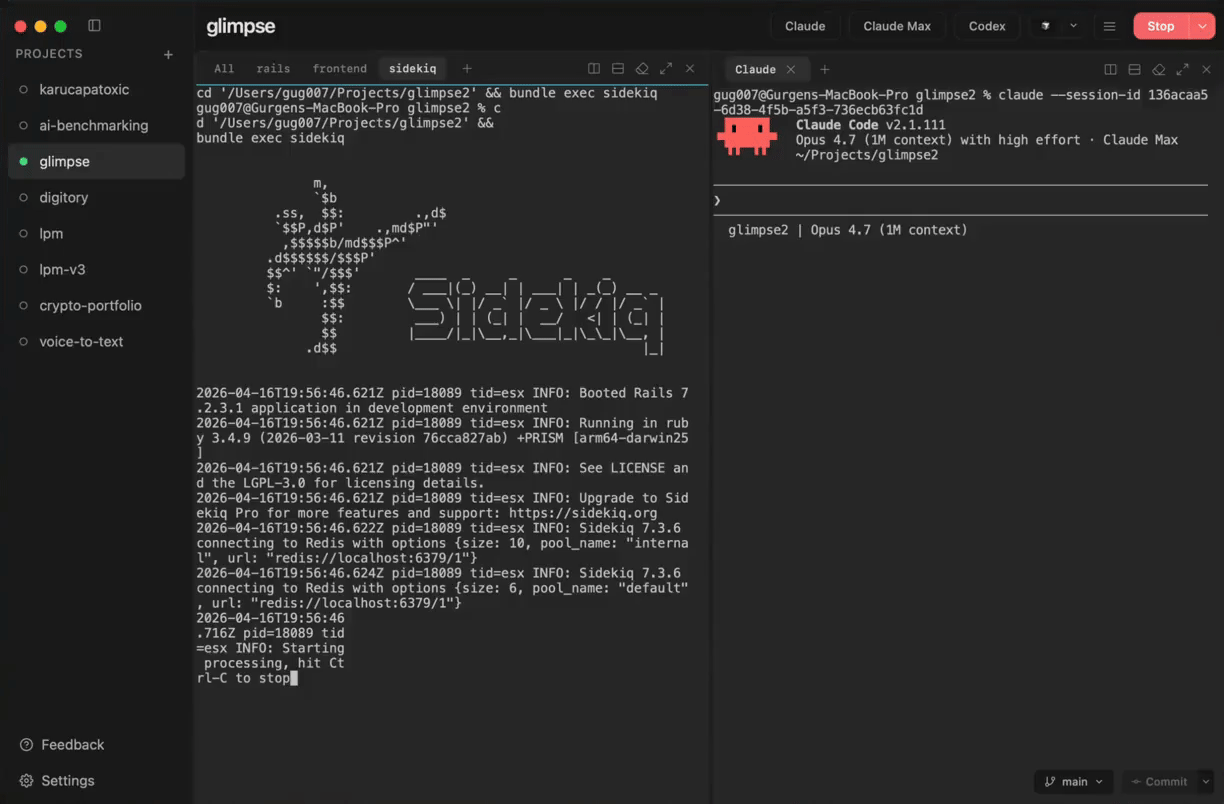Expand the sidekiq pane to fullscreen

(666, 69)
